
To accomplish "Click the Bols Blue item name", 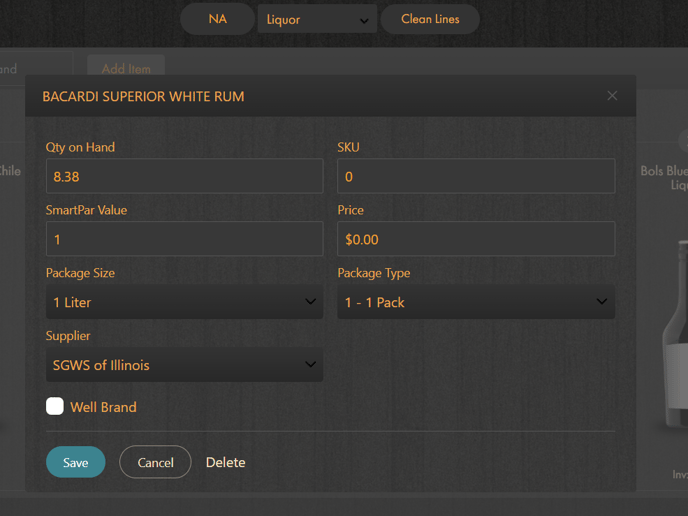I will (x=664, y=177).
